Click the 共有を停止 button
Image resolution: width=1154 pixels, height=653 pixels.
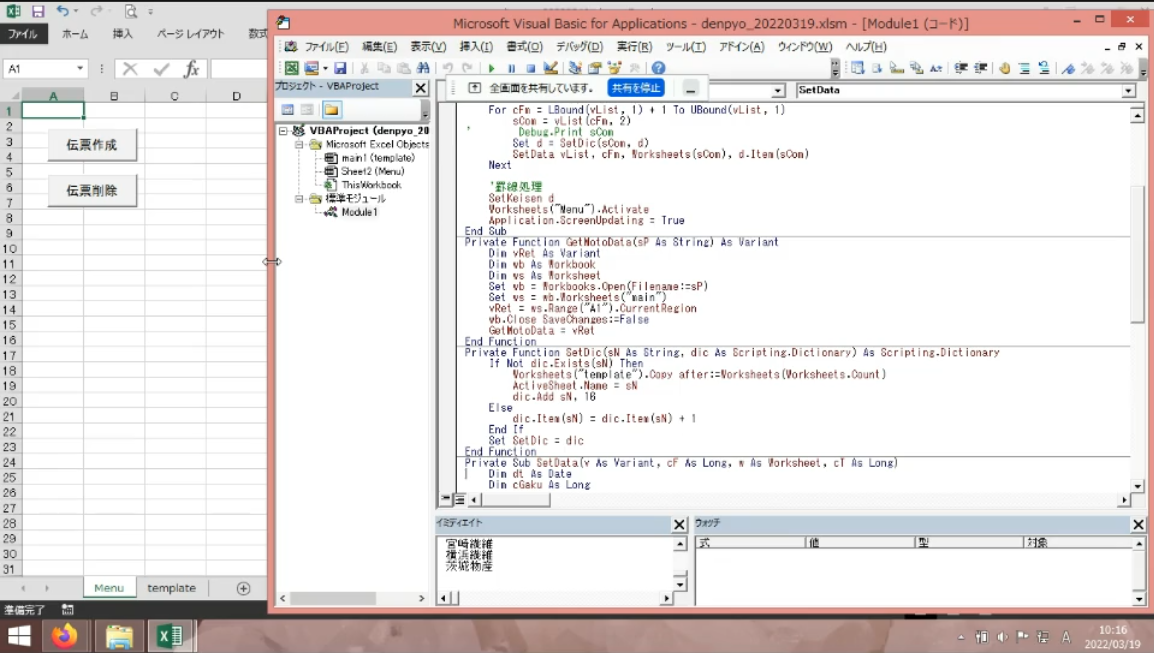point(636,88)
